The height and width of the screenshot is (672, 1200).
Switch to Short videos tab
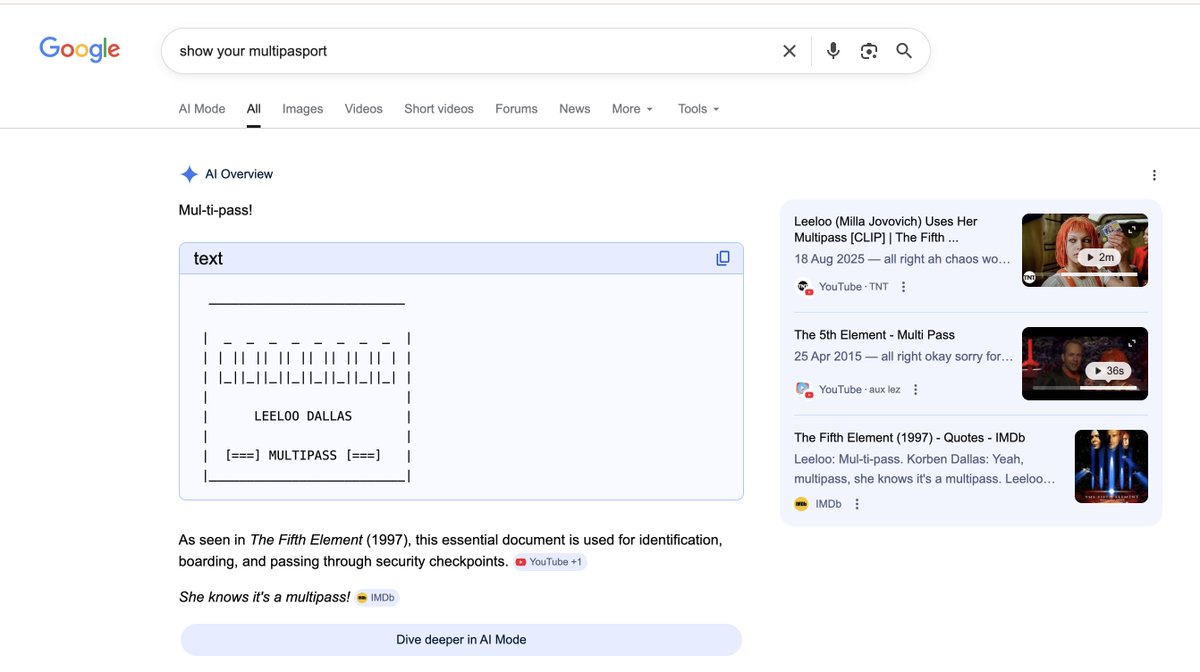point(439,109)
